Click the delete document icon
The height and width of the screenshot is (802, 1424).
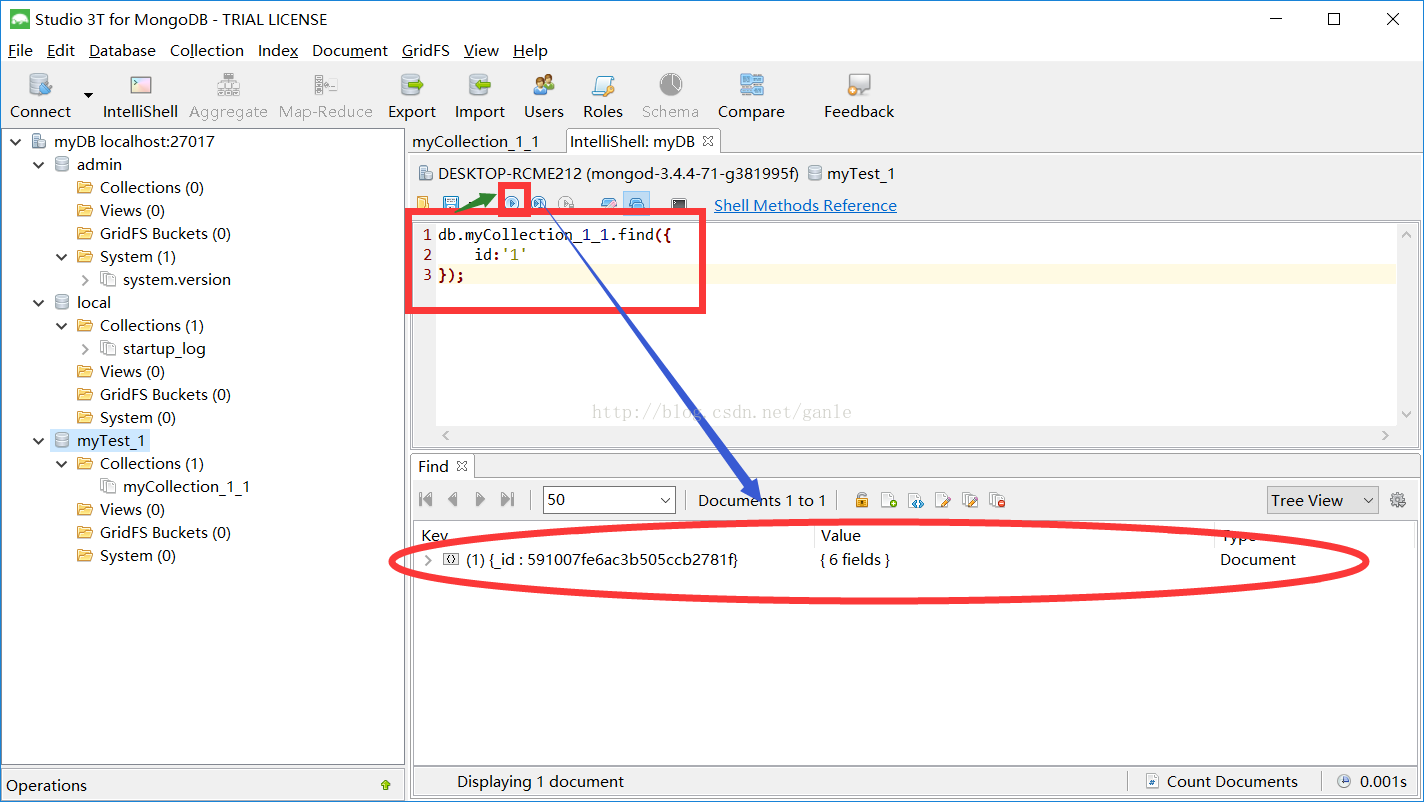coord(996,500)
